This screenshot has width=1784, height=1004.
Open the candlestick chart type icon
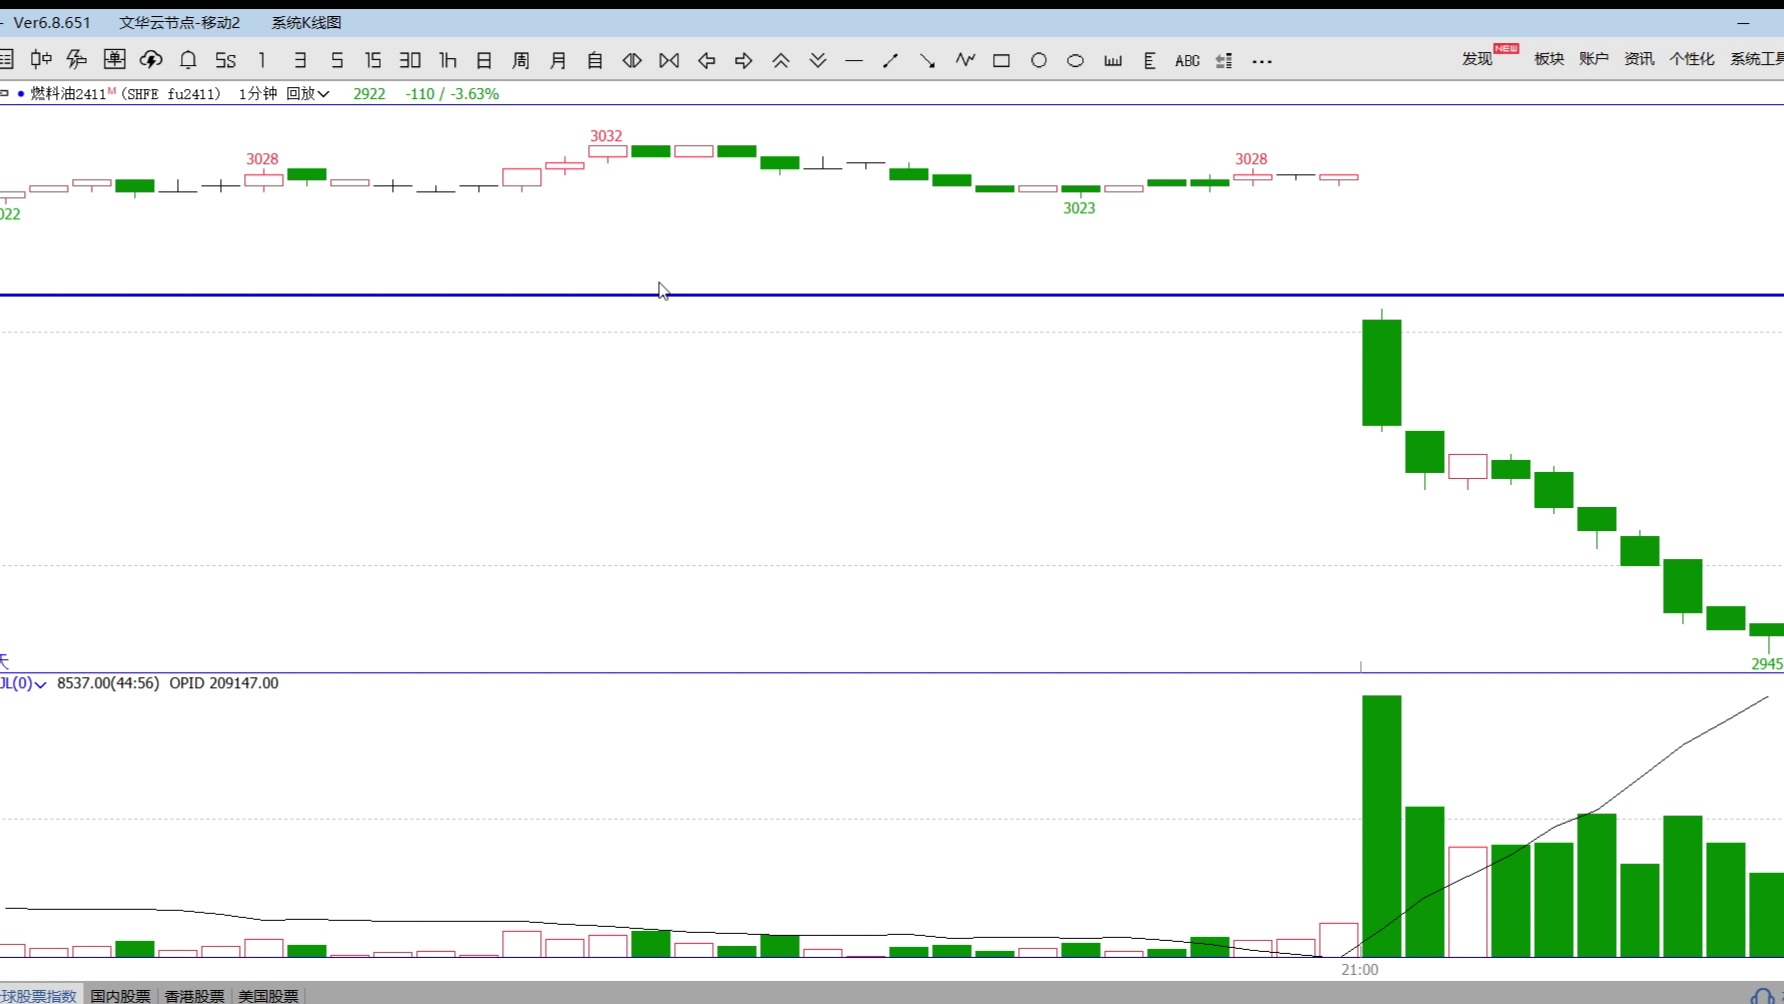[x=41, y=60]
